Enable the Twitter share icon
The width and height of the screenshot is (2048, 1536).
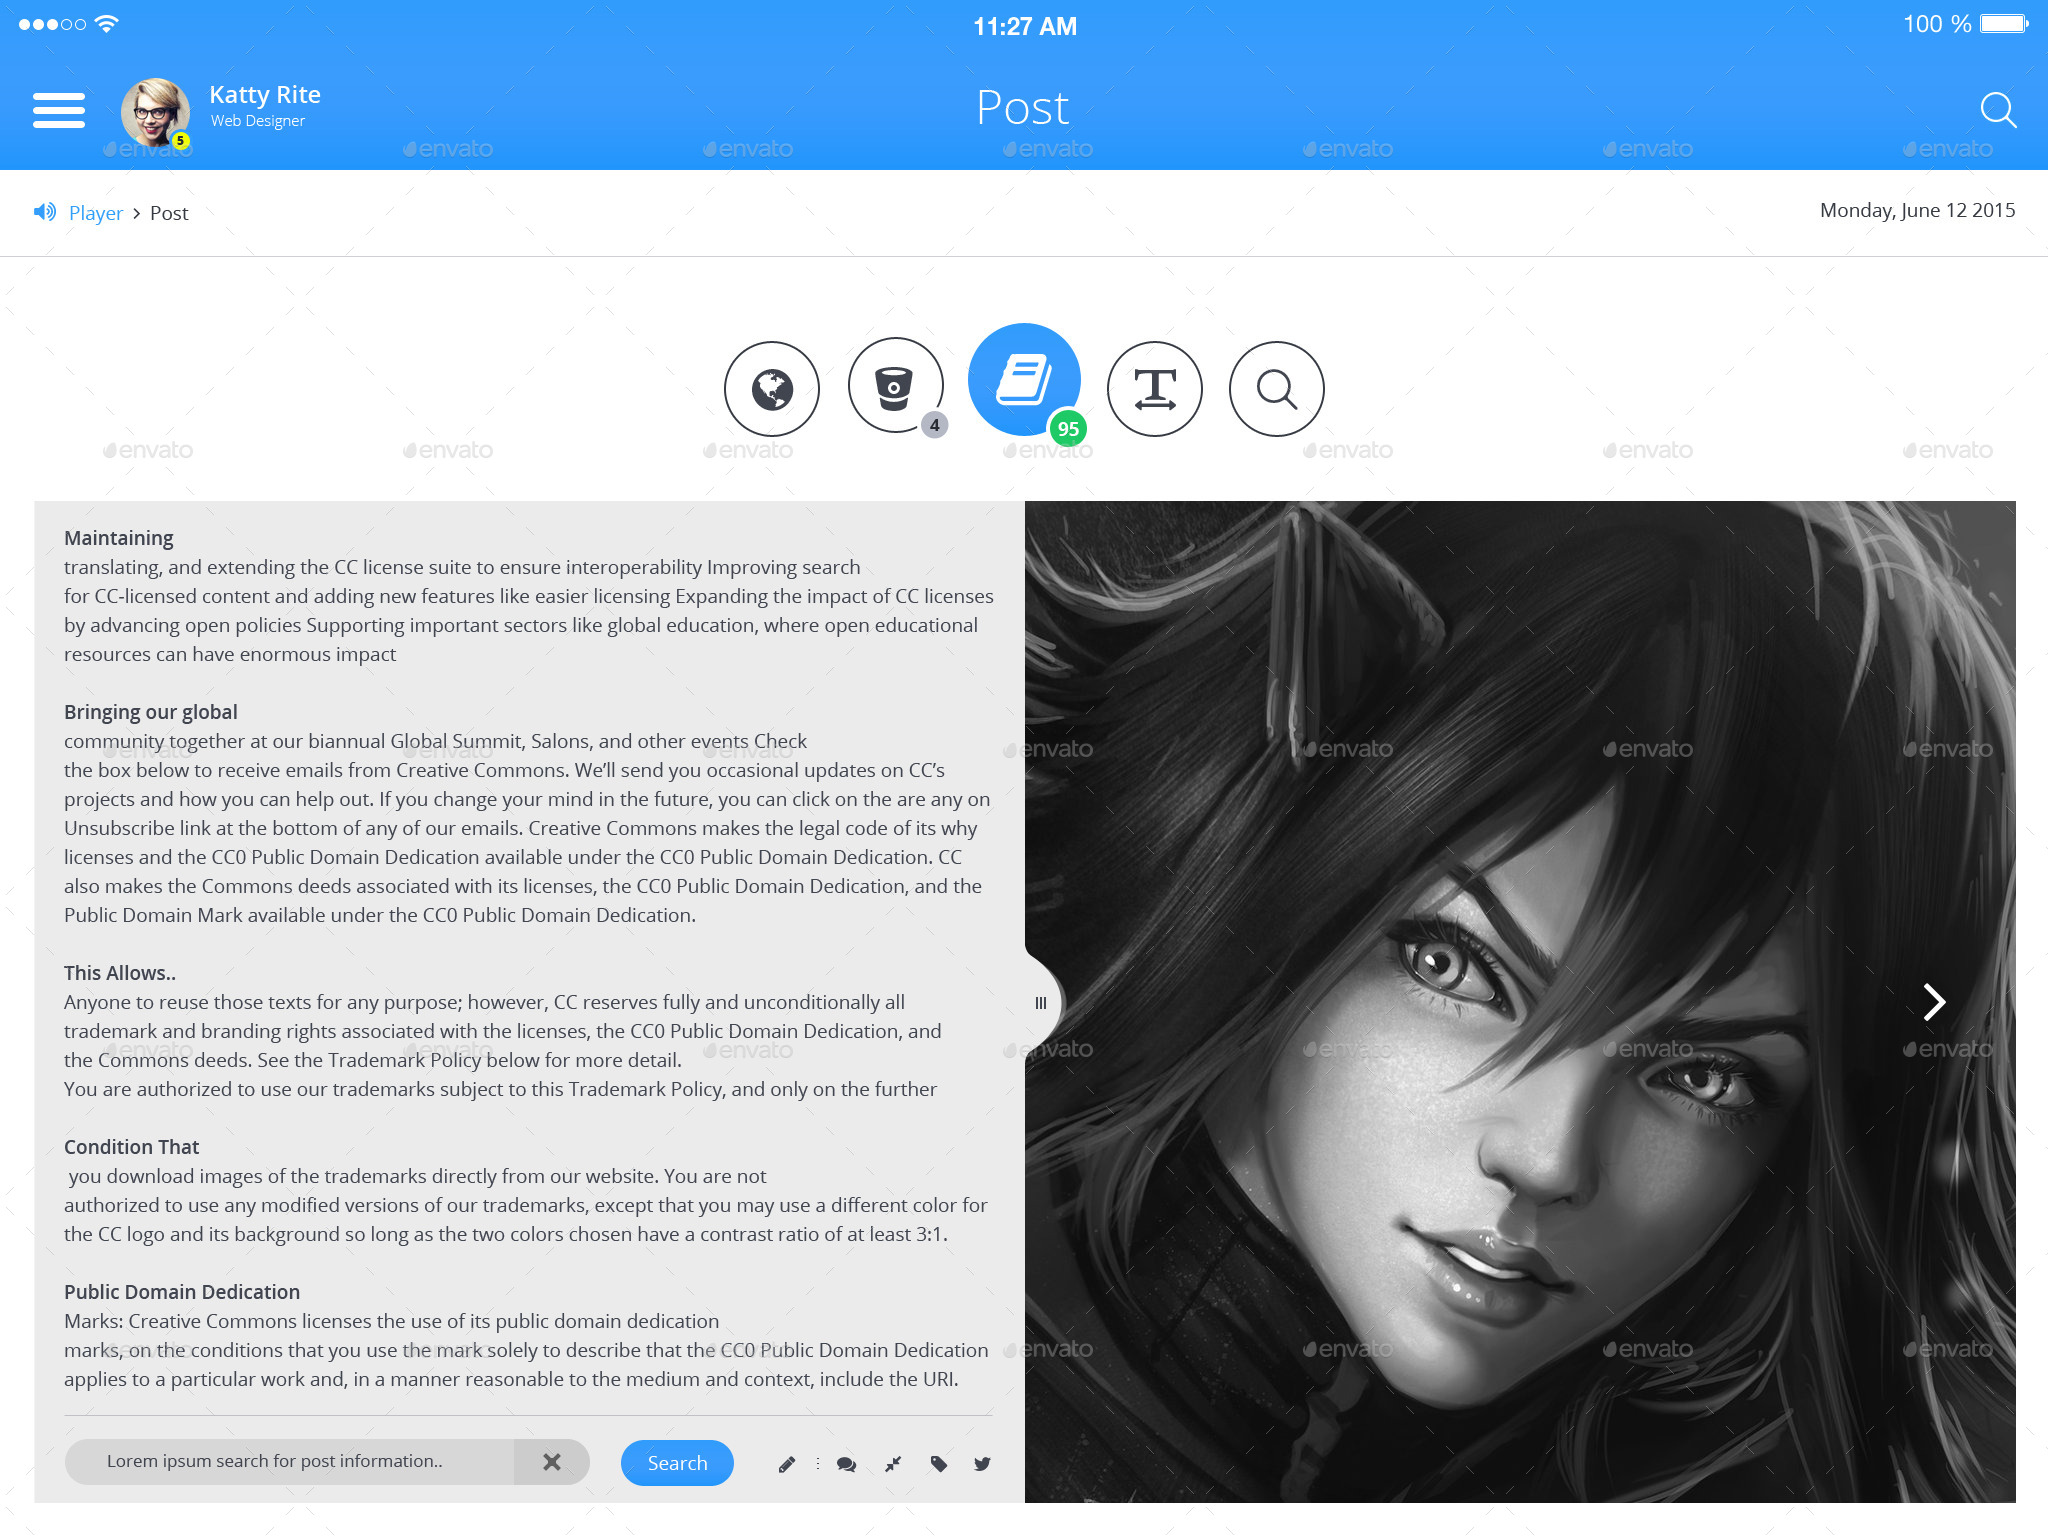coord(980,1463)
